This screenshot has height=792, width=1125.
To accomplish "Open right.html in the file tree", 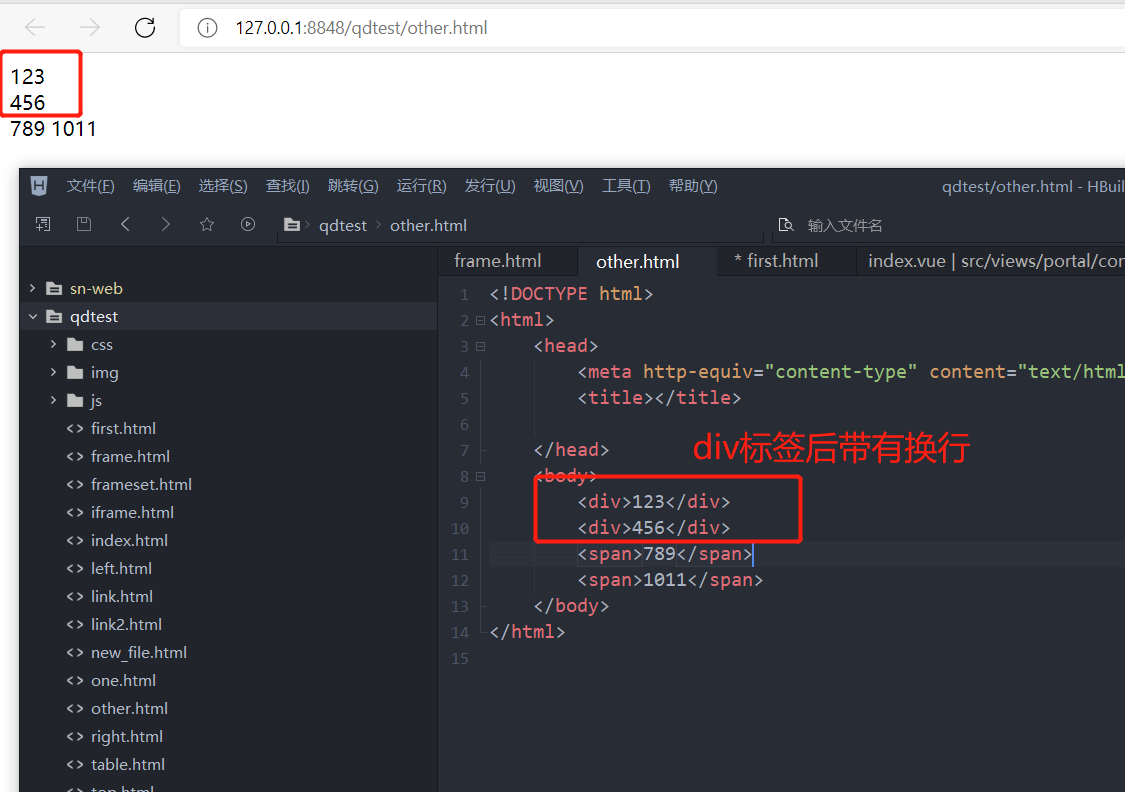I will click(126, 736).
